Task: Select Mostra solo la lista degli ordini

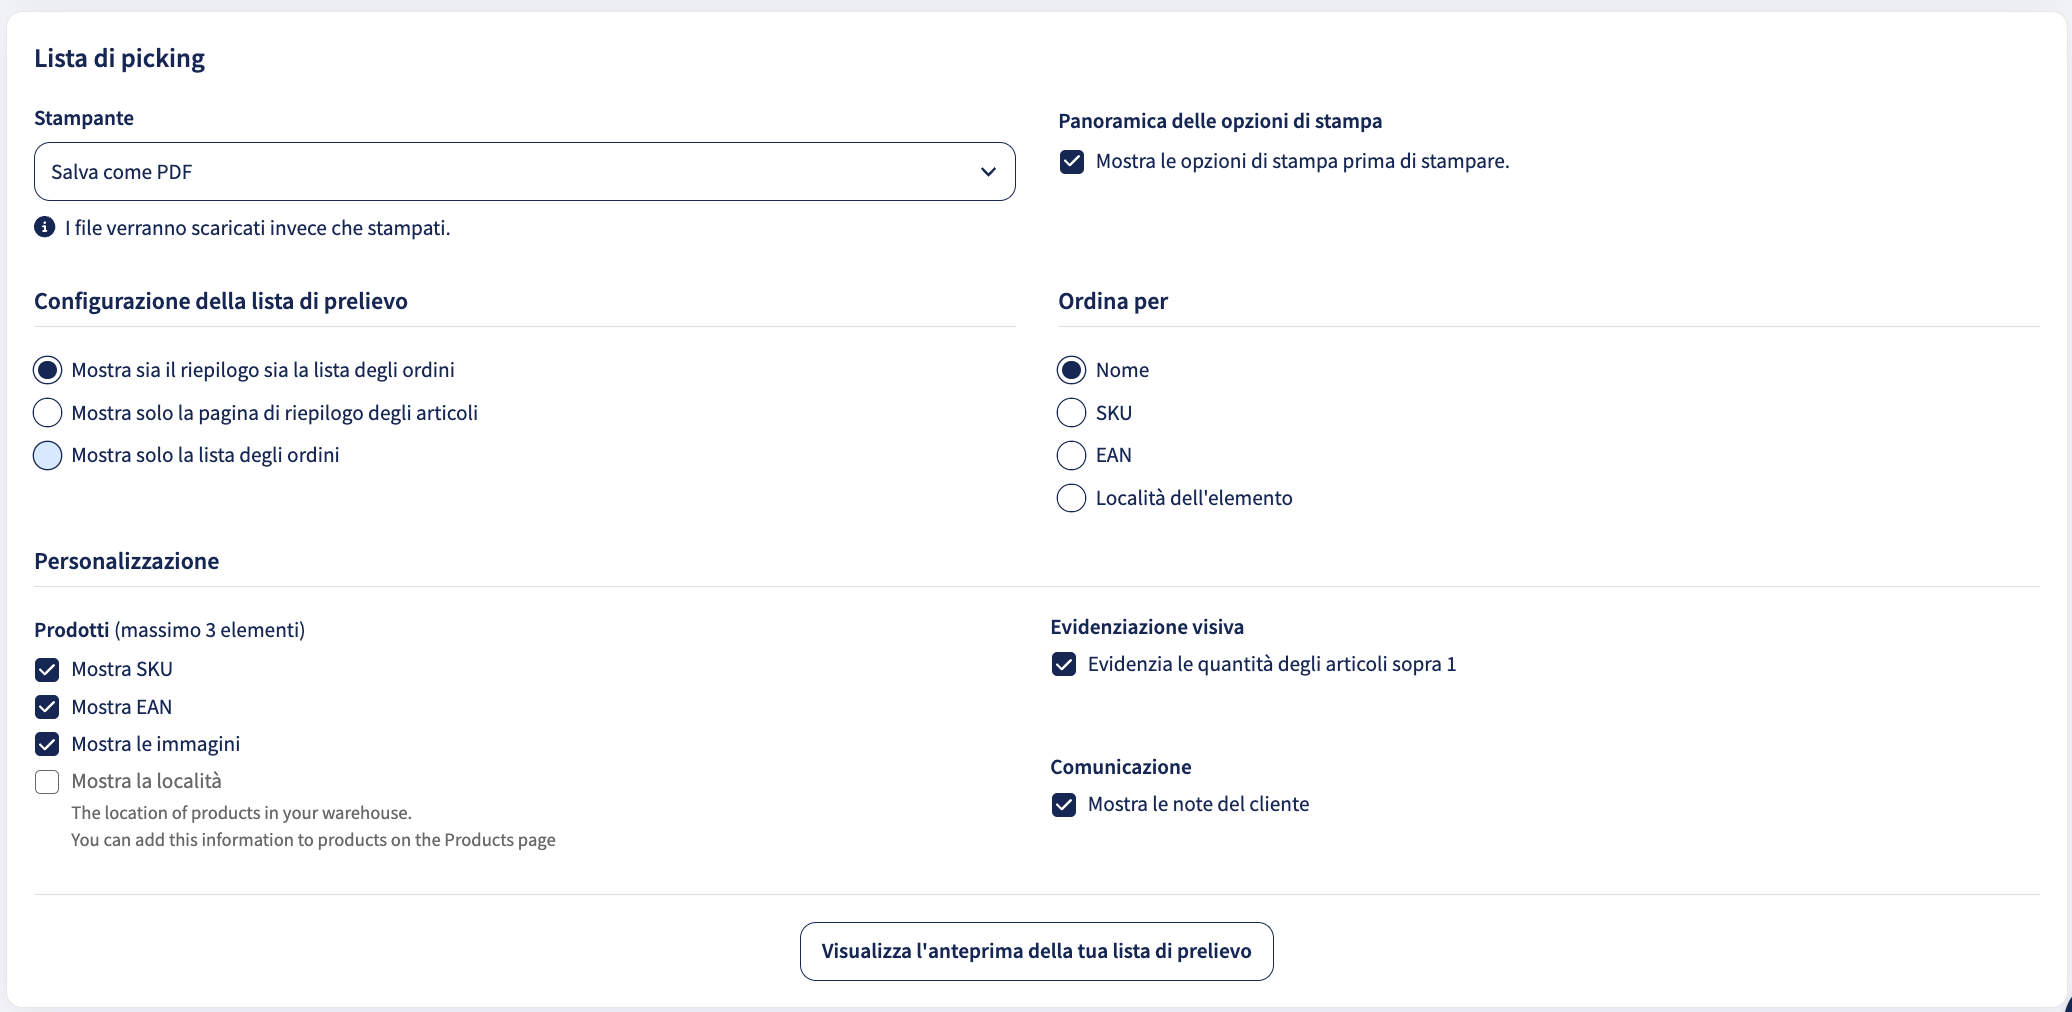Action: pos(47,455)
